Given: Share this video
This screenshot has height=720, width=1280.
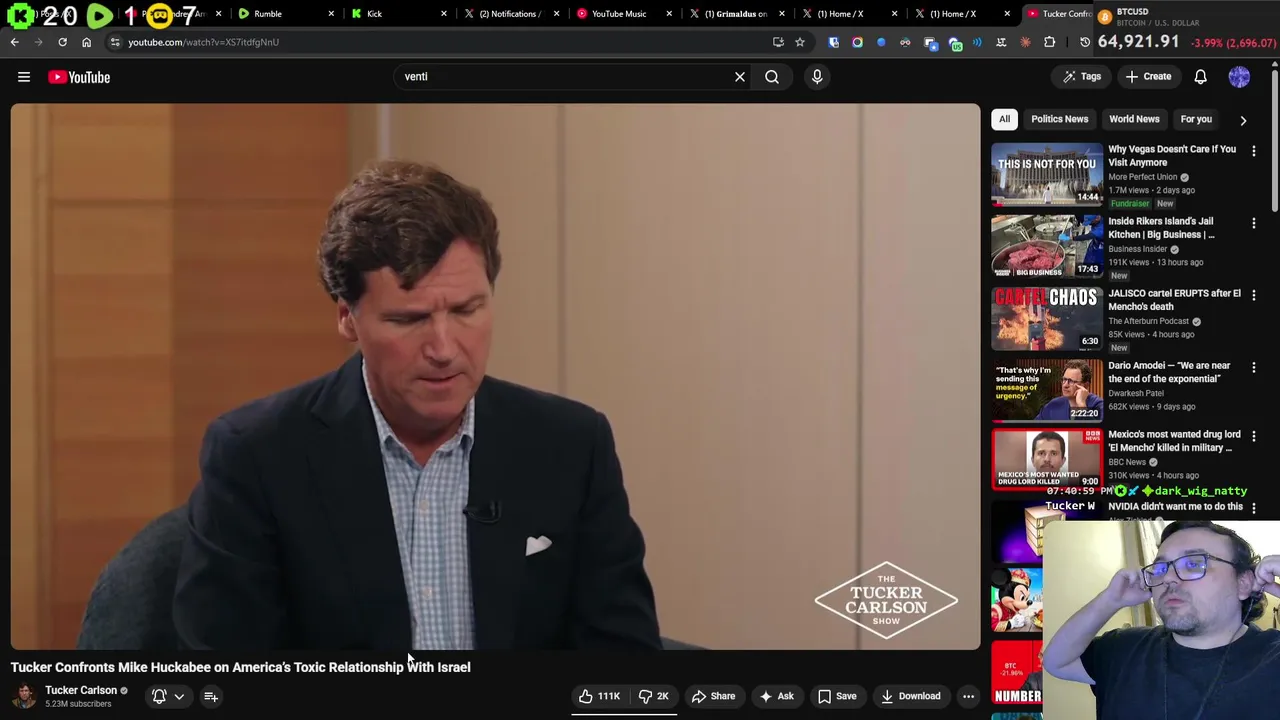Looking at the screenshot, I should tap(713, 696).
